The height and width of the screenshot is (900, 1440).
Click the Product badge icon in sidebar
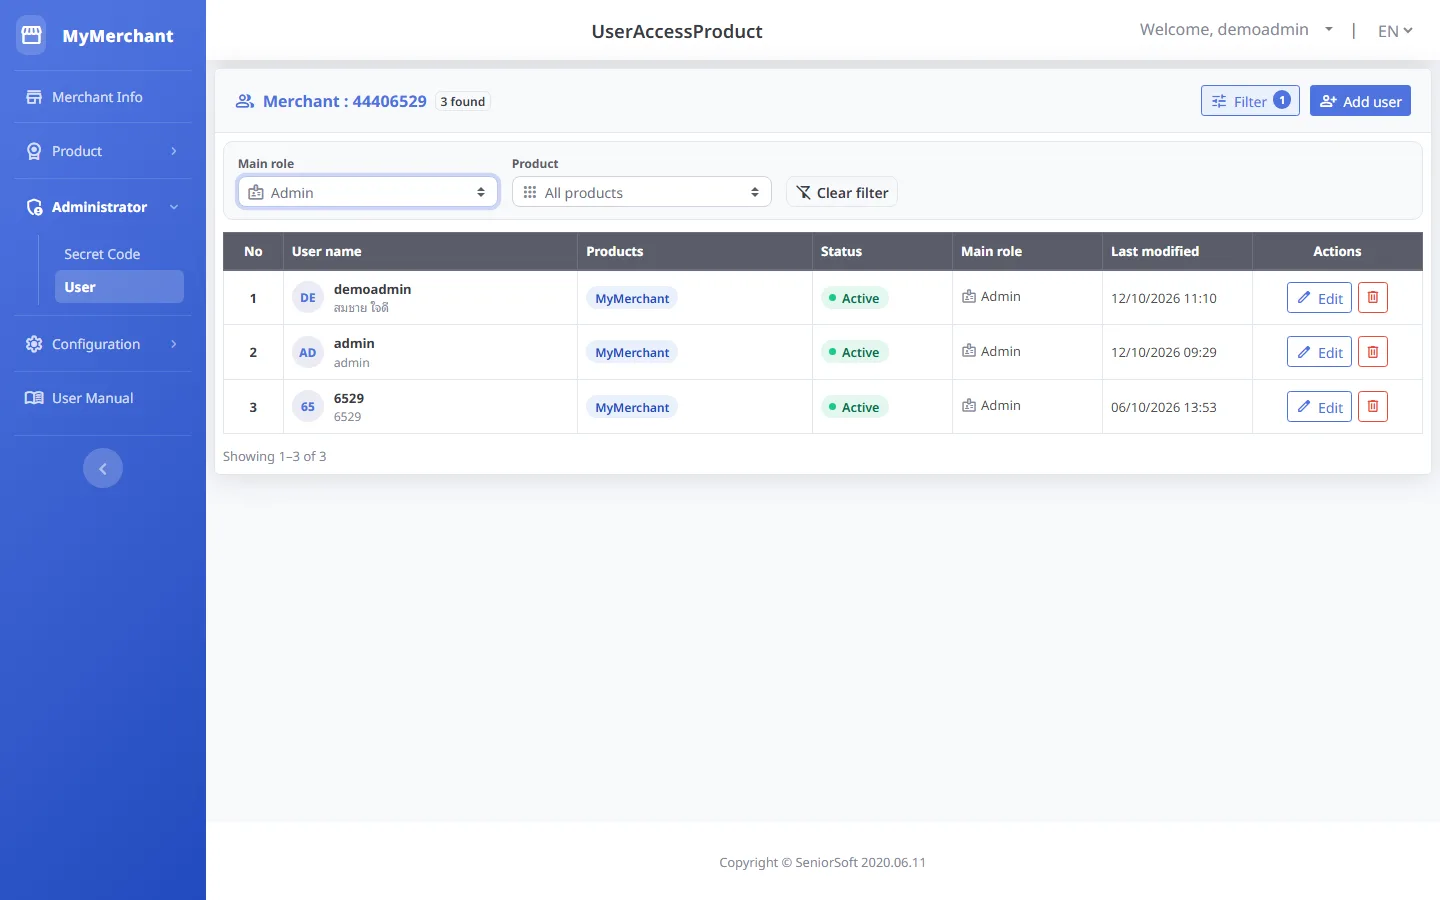(34, 151)
